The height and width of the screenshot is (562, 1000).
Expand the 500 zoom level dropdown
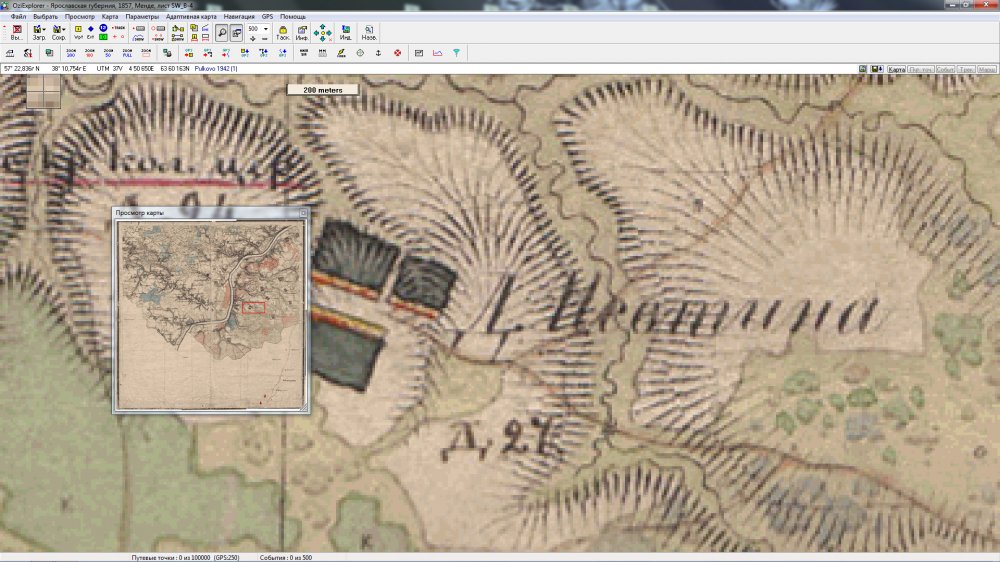coord(266,29)
